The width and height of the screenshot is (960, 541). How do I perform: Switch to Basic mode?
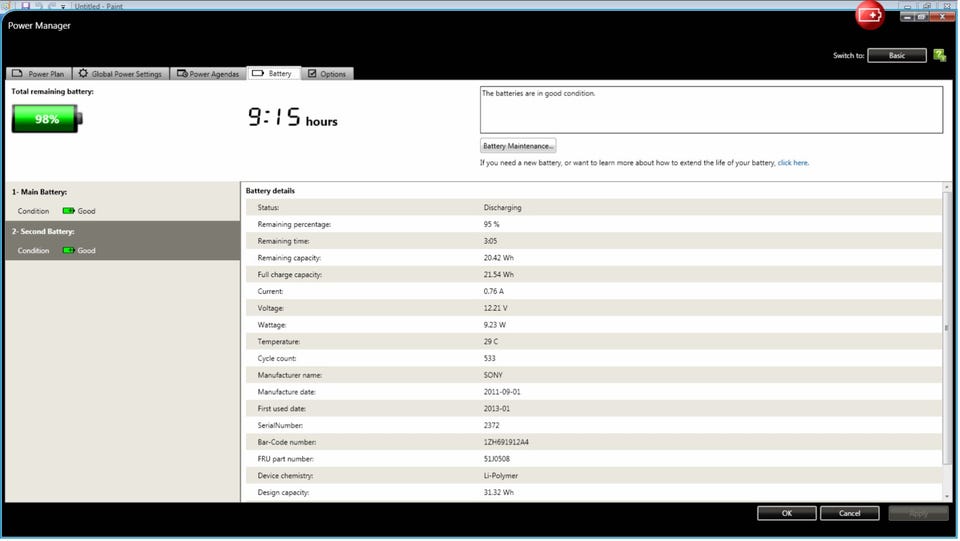tap(896, 56)
